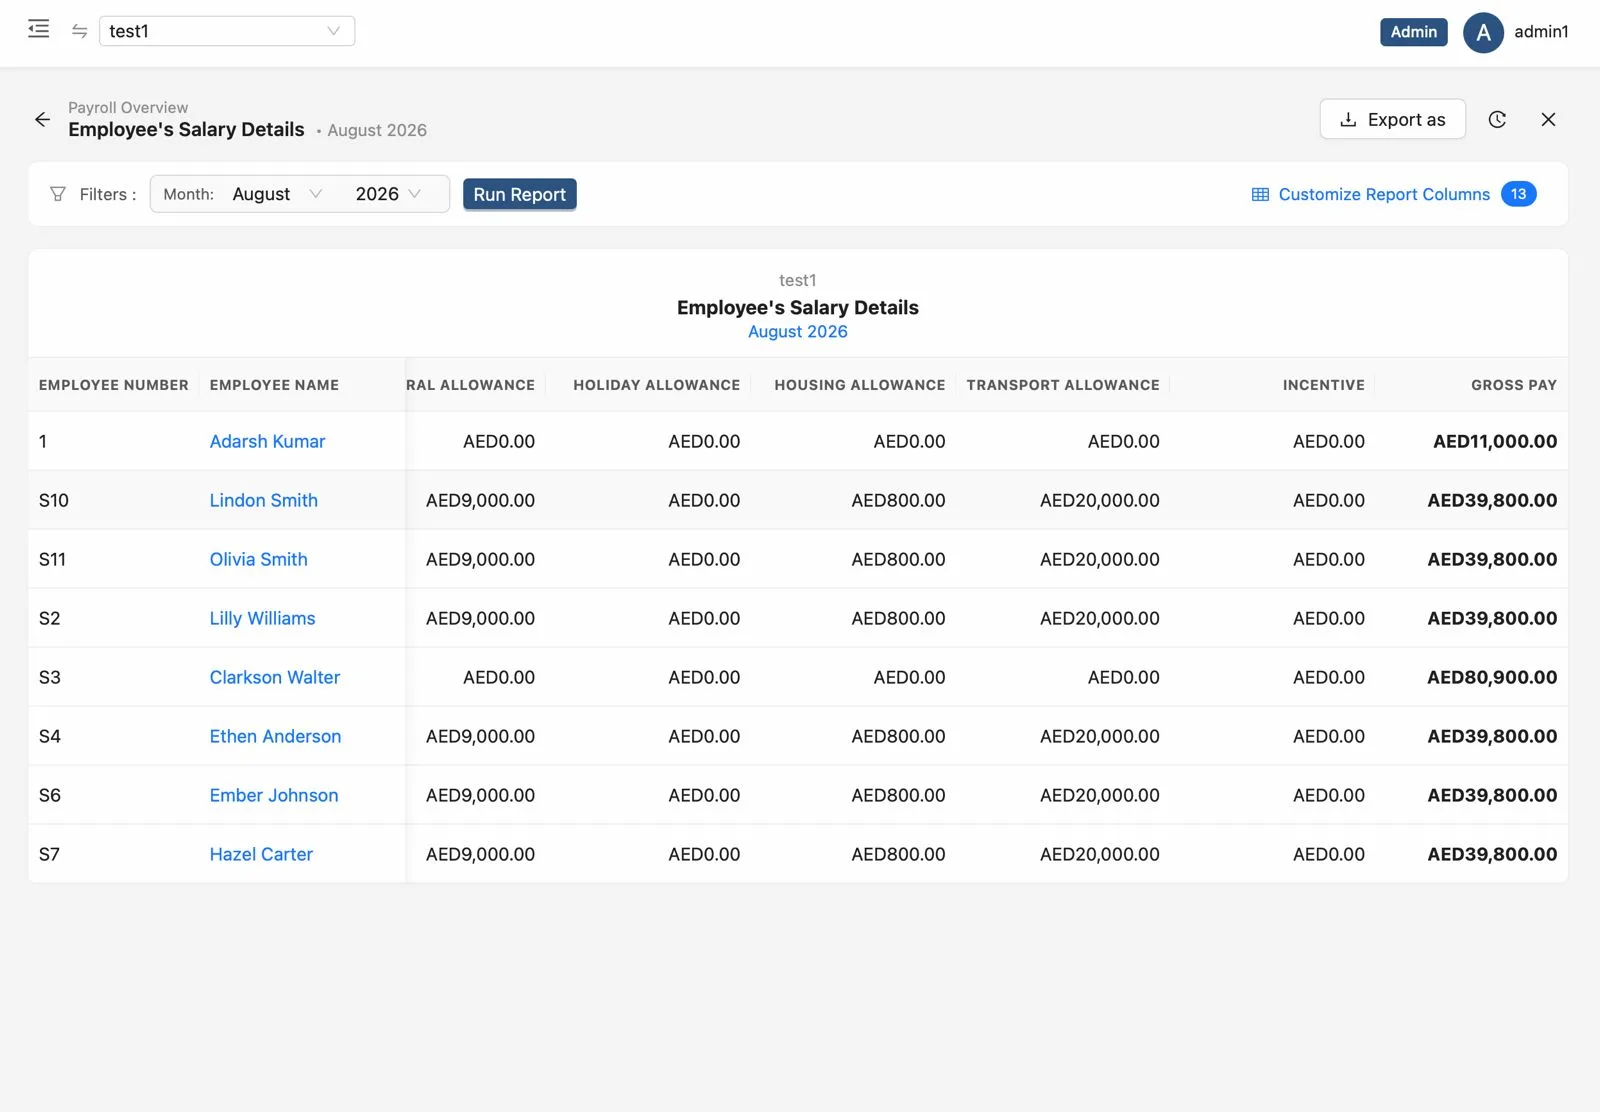This screenshot has width=1600, height=1112.
Task: Open the Month August dropdown
Action: tap(276, 194)
